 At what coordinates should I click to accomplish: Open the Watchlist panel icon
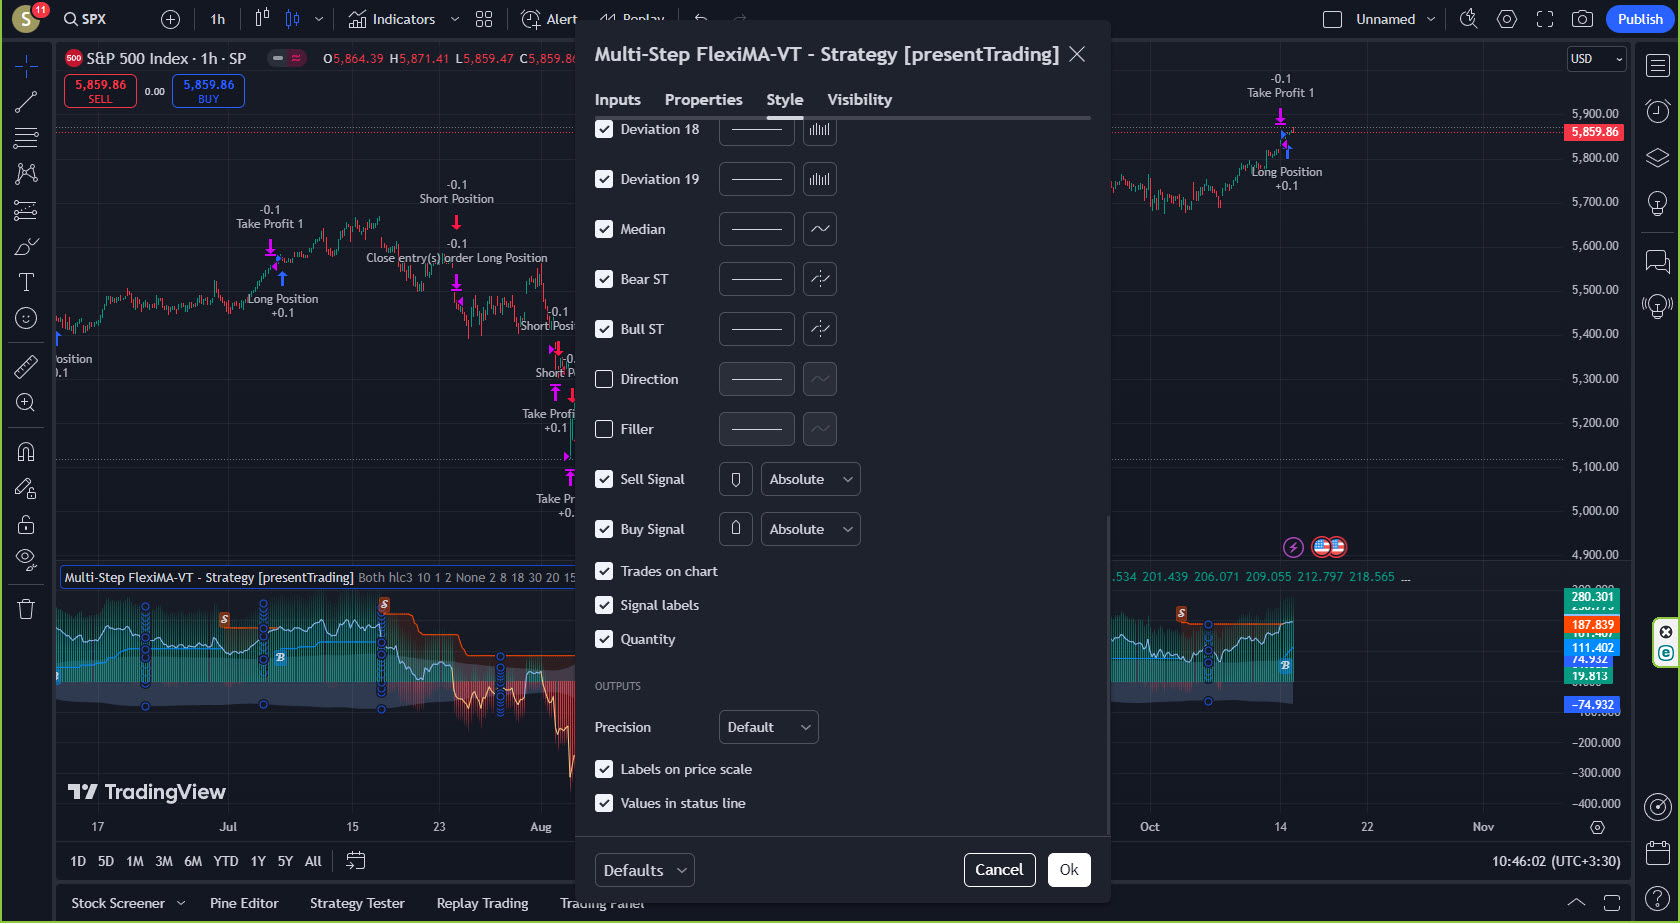(x=1657, y=66)
